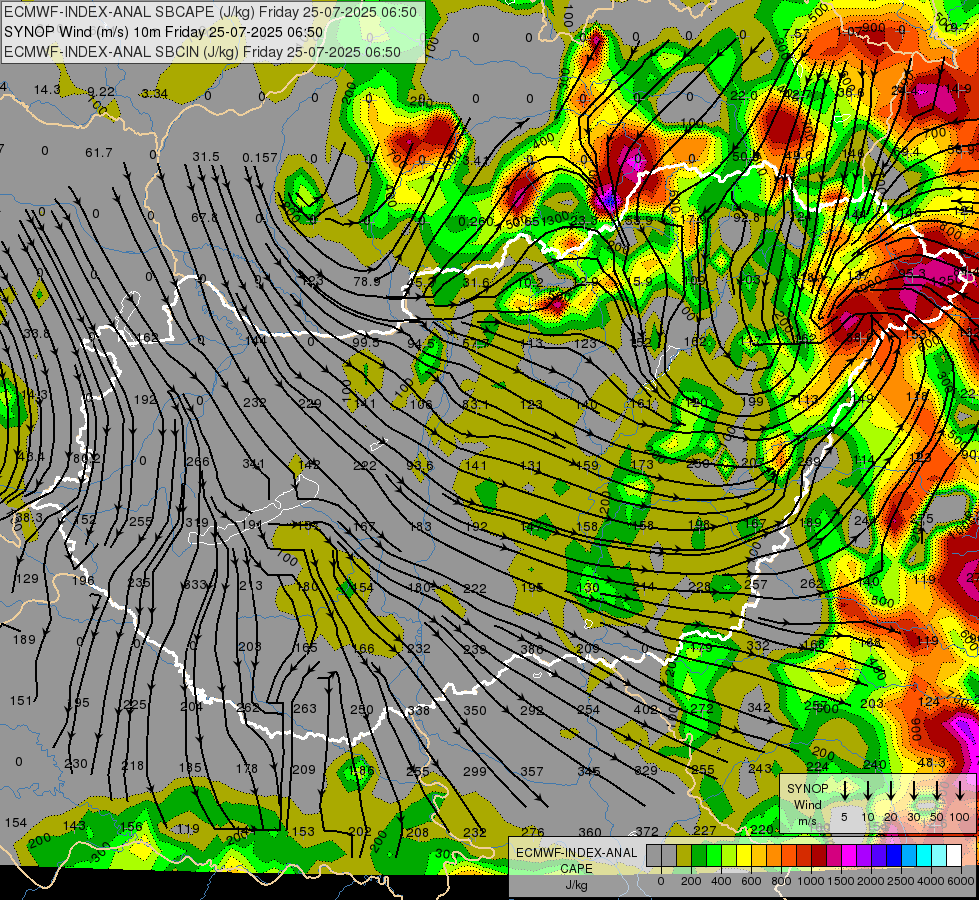Click the 30 m/s wind arrow in legend
The height and width of the screenshot is (900, 979).
pos(914,791)
